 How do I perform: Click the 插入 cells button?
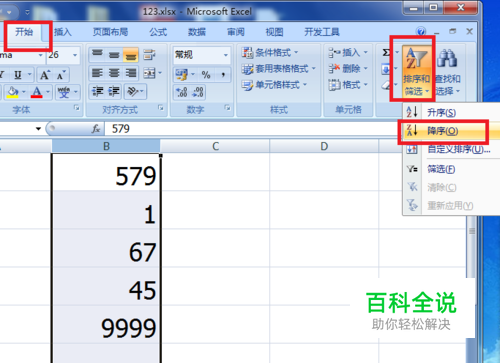[348, 52]
